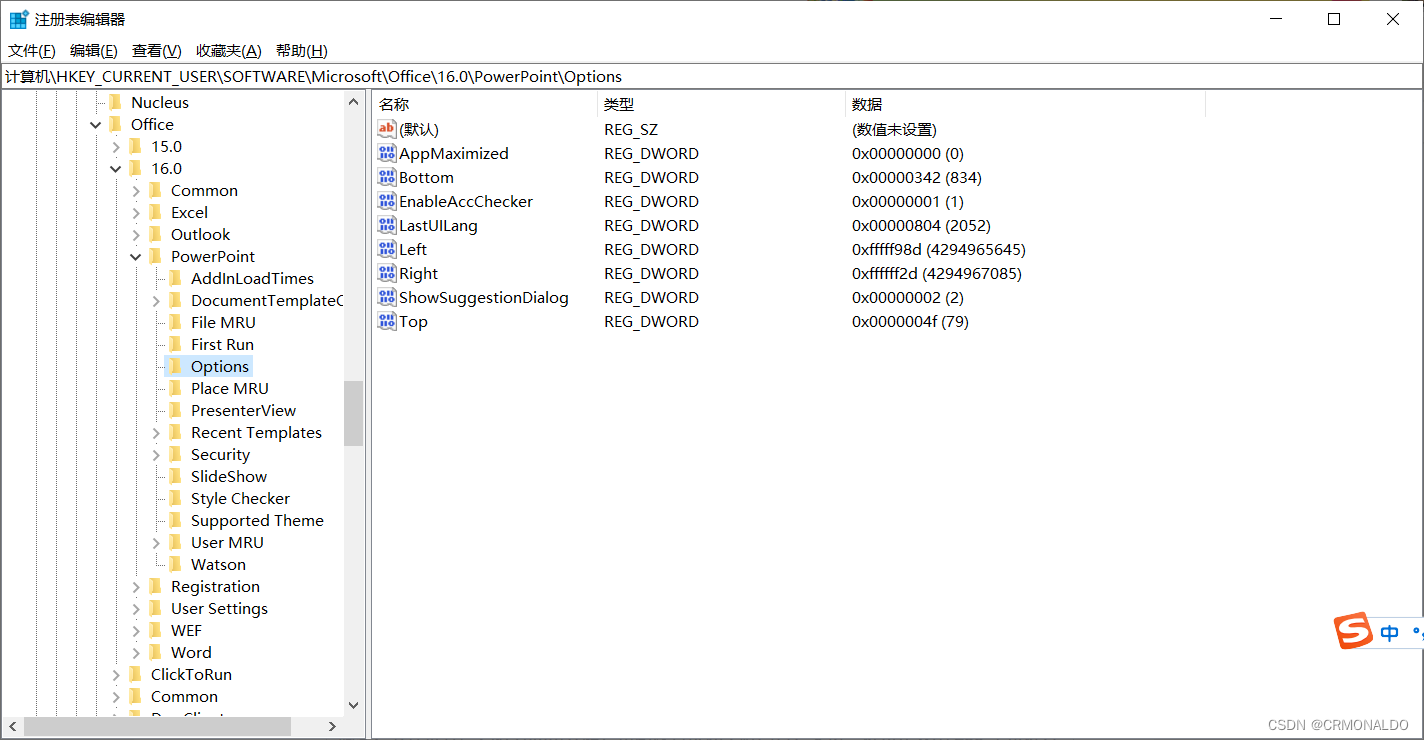
Task: Click the folder icon next to Excel
Action: click(155, 212)
